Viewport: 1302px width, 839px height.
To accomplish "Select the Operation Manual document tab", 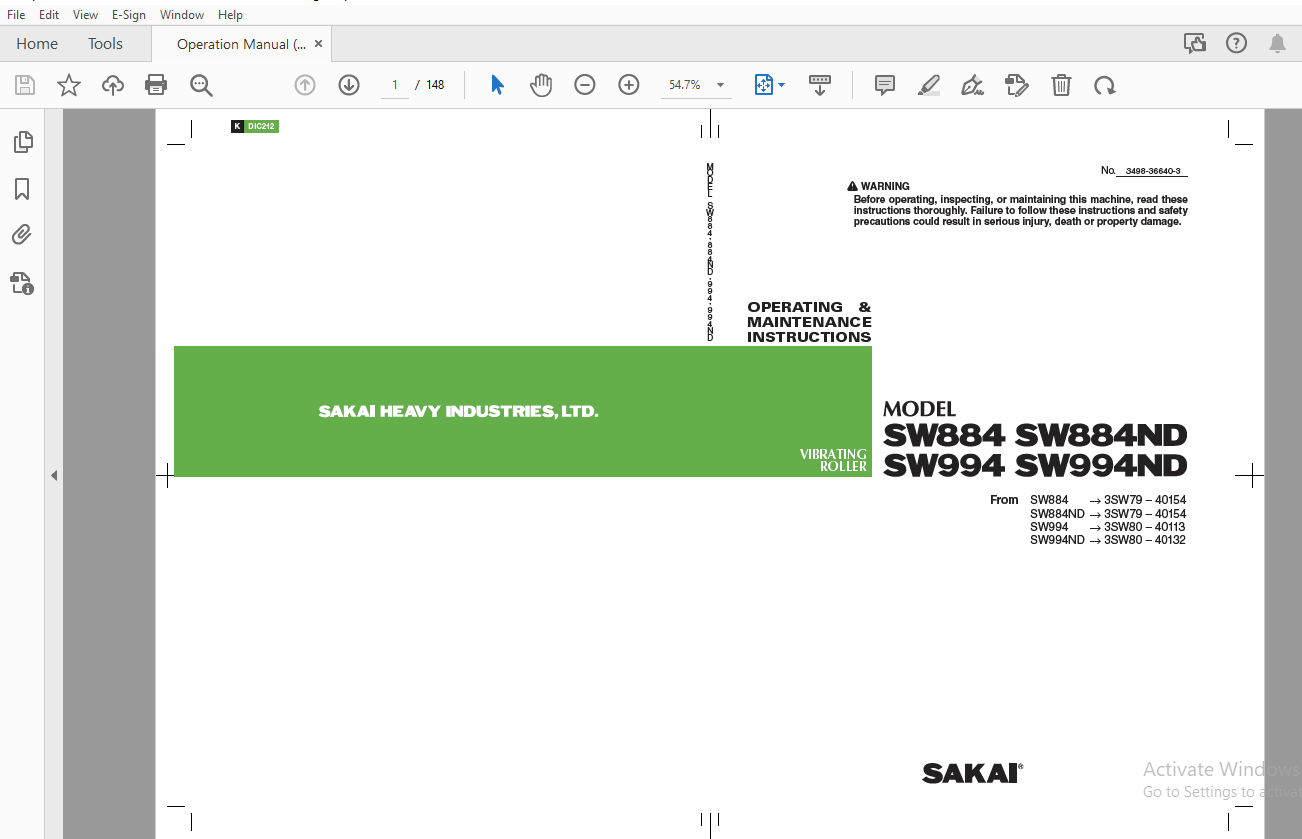I will coord(241,44).
